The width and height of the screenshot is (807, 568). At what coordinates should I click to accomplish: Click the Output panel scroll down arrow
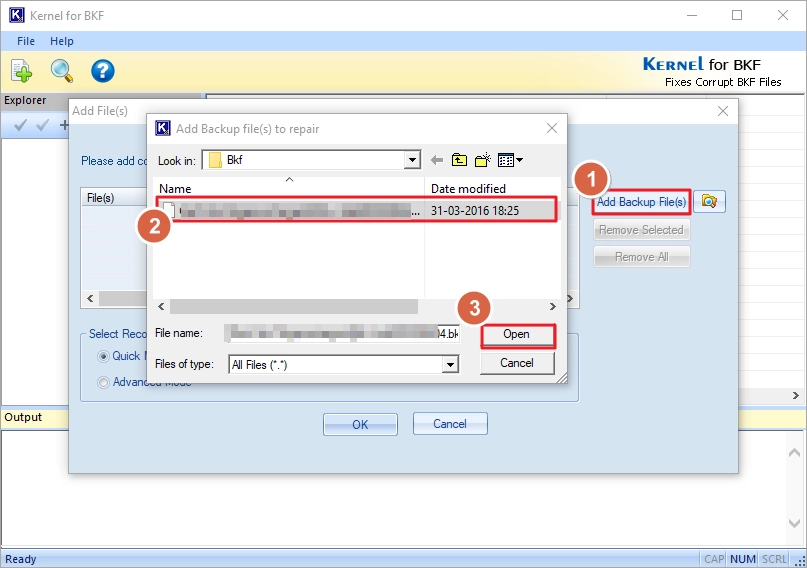[794, 523]
